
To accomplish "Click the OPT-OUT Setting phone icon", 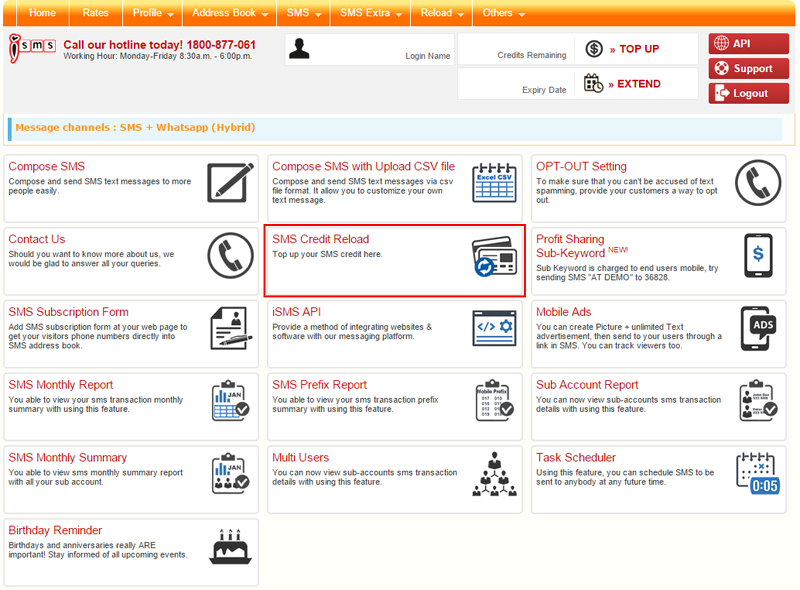I will click(758, 183).
